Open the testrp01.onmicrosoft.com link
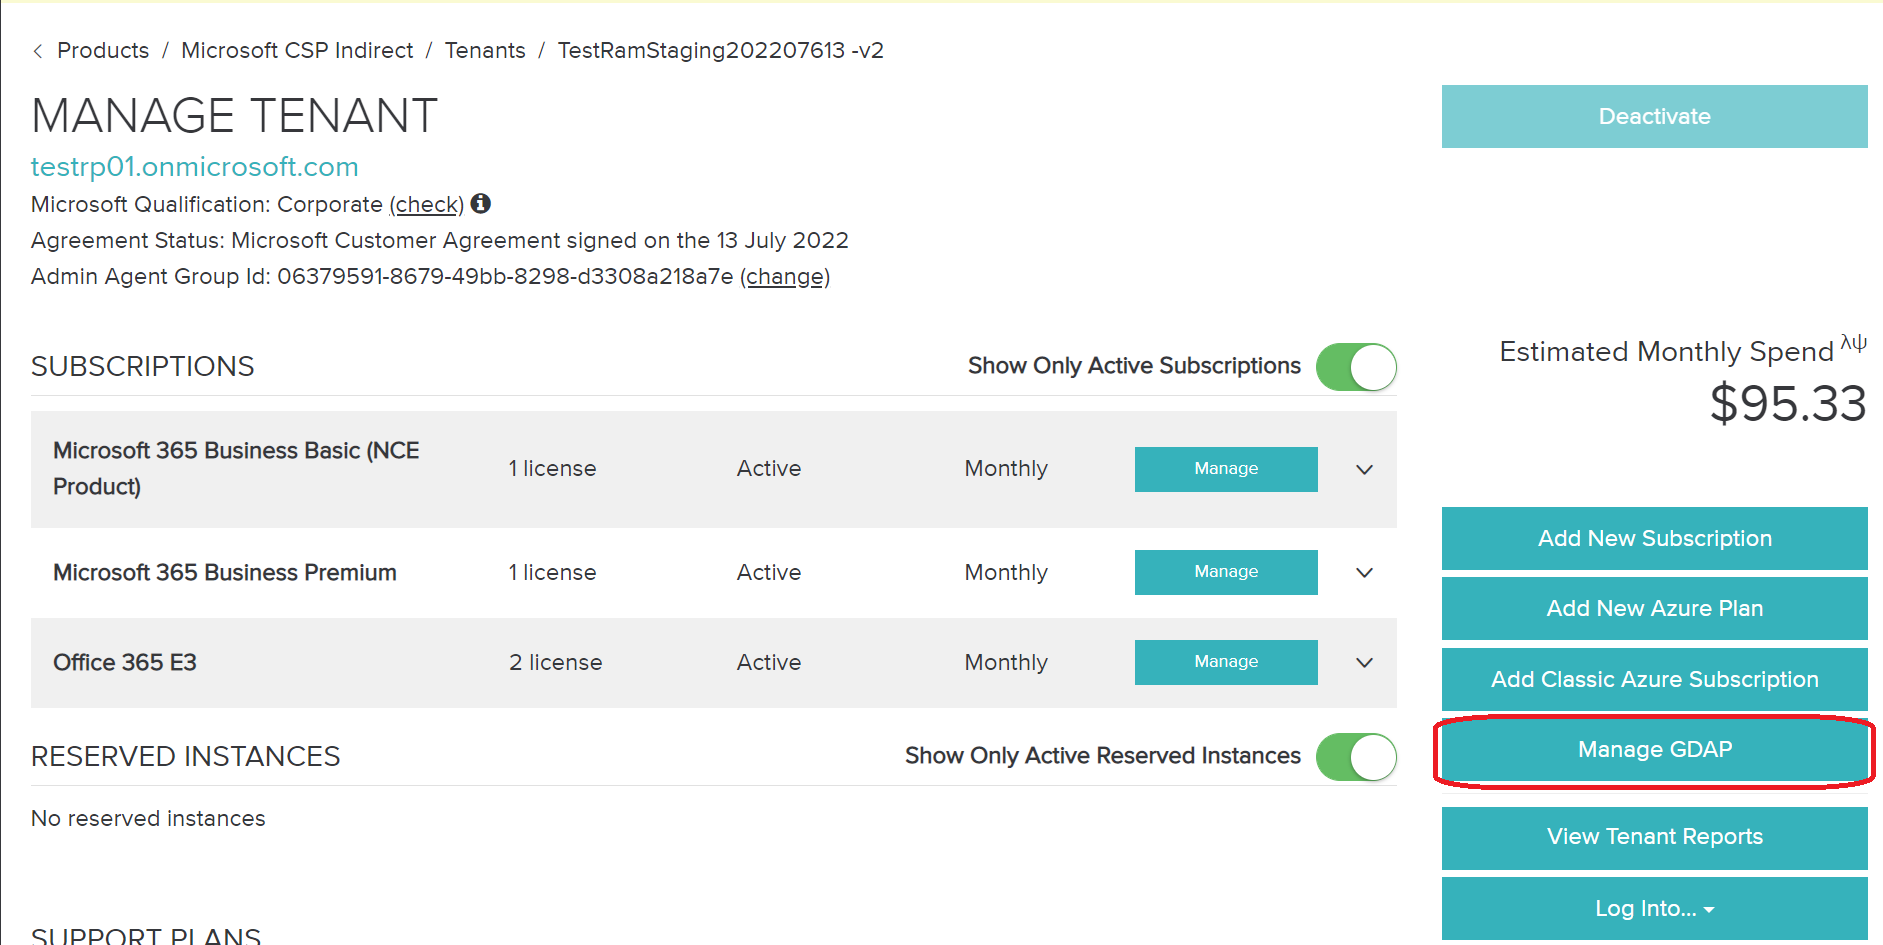 click(195, 167)
